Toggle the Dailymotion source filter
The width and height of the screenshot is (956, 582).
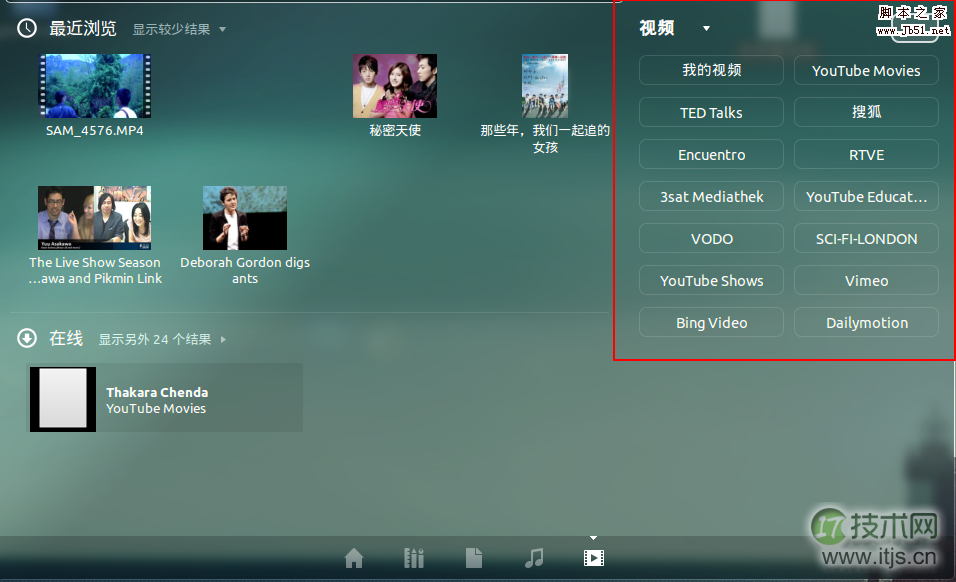866,322
